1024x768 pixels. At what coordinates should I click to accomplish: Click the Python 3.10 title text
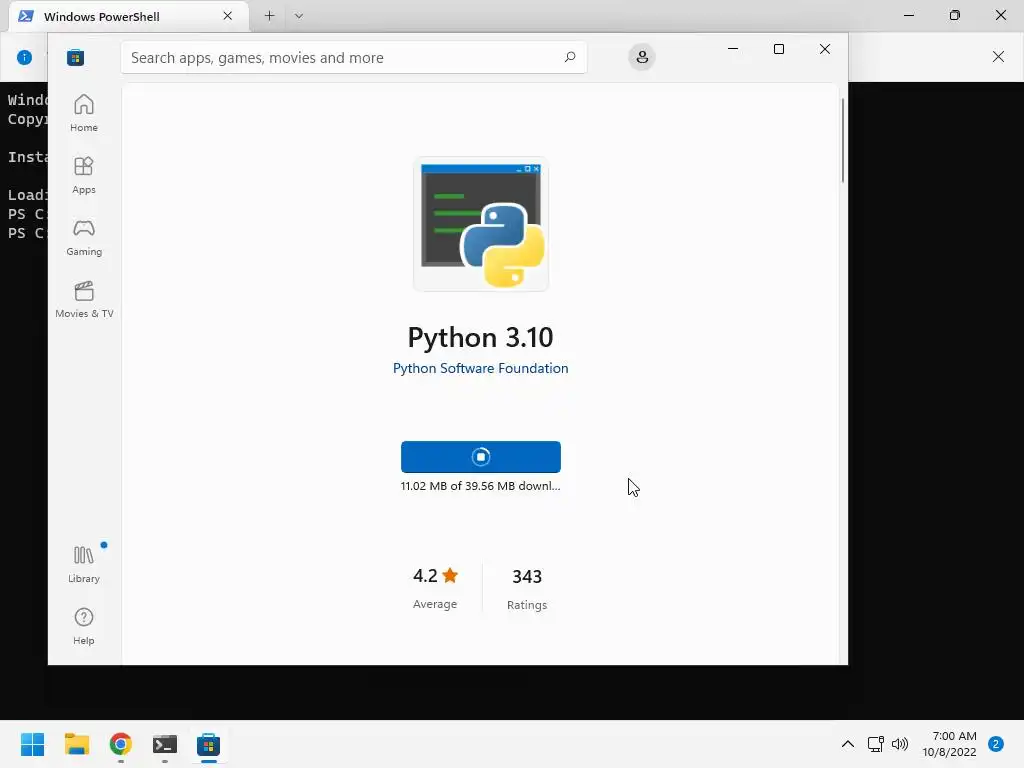(x=481, y=338)
